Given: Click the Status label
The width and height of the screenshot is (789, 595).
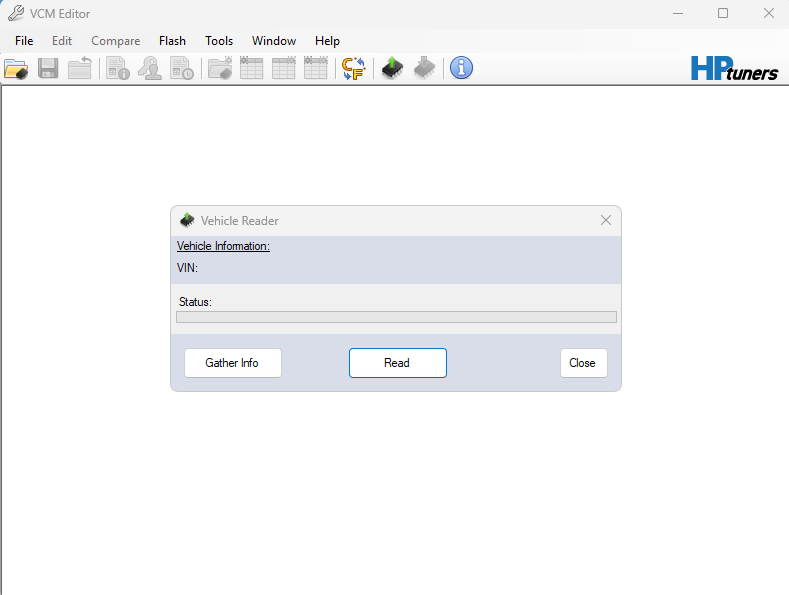Looking at the screenshot, I should point(195,302).
